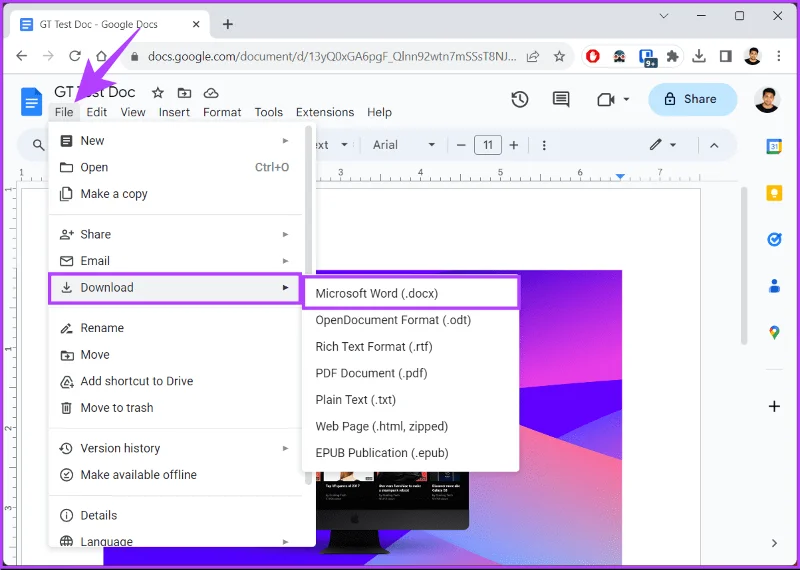The height and width of the screenshot is (570, 800).
Task: Collapse the header with the up chevron
Action: click(x=714, y=145)
